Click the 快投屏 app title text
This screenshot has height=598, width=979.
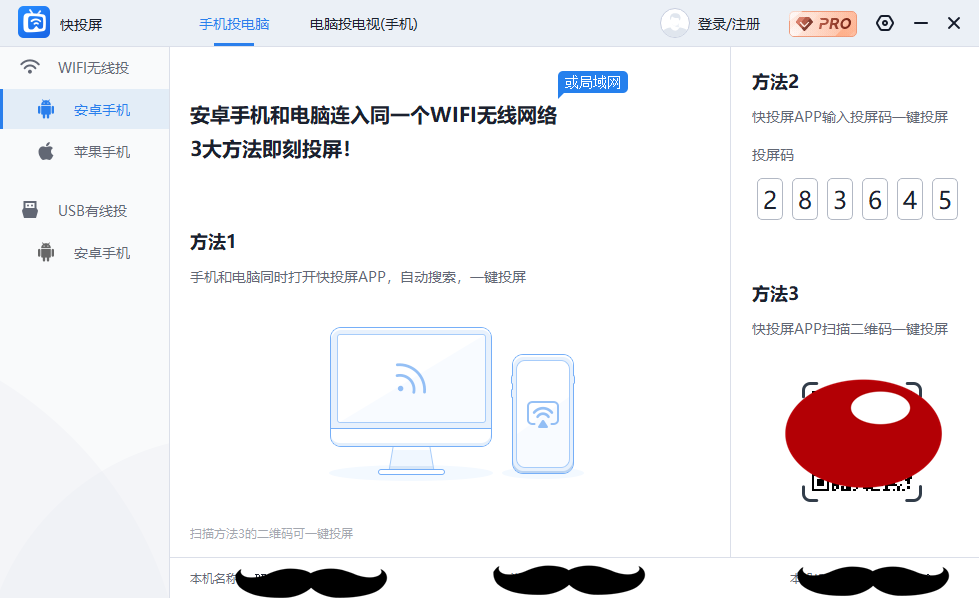coord(81,24)
